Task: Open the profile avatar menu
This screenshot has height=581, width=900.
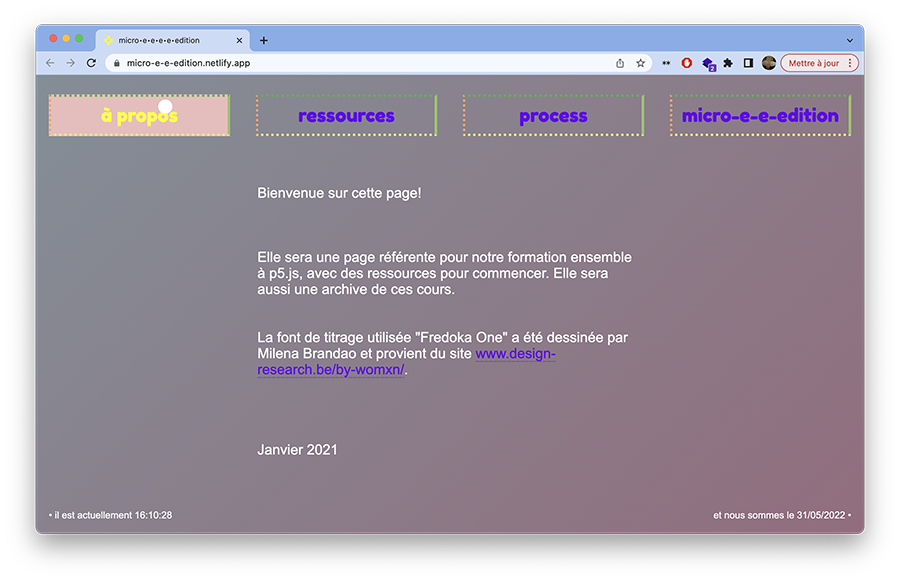Action: [769, 63]
